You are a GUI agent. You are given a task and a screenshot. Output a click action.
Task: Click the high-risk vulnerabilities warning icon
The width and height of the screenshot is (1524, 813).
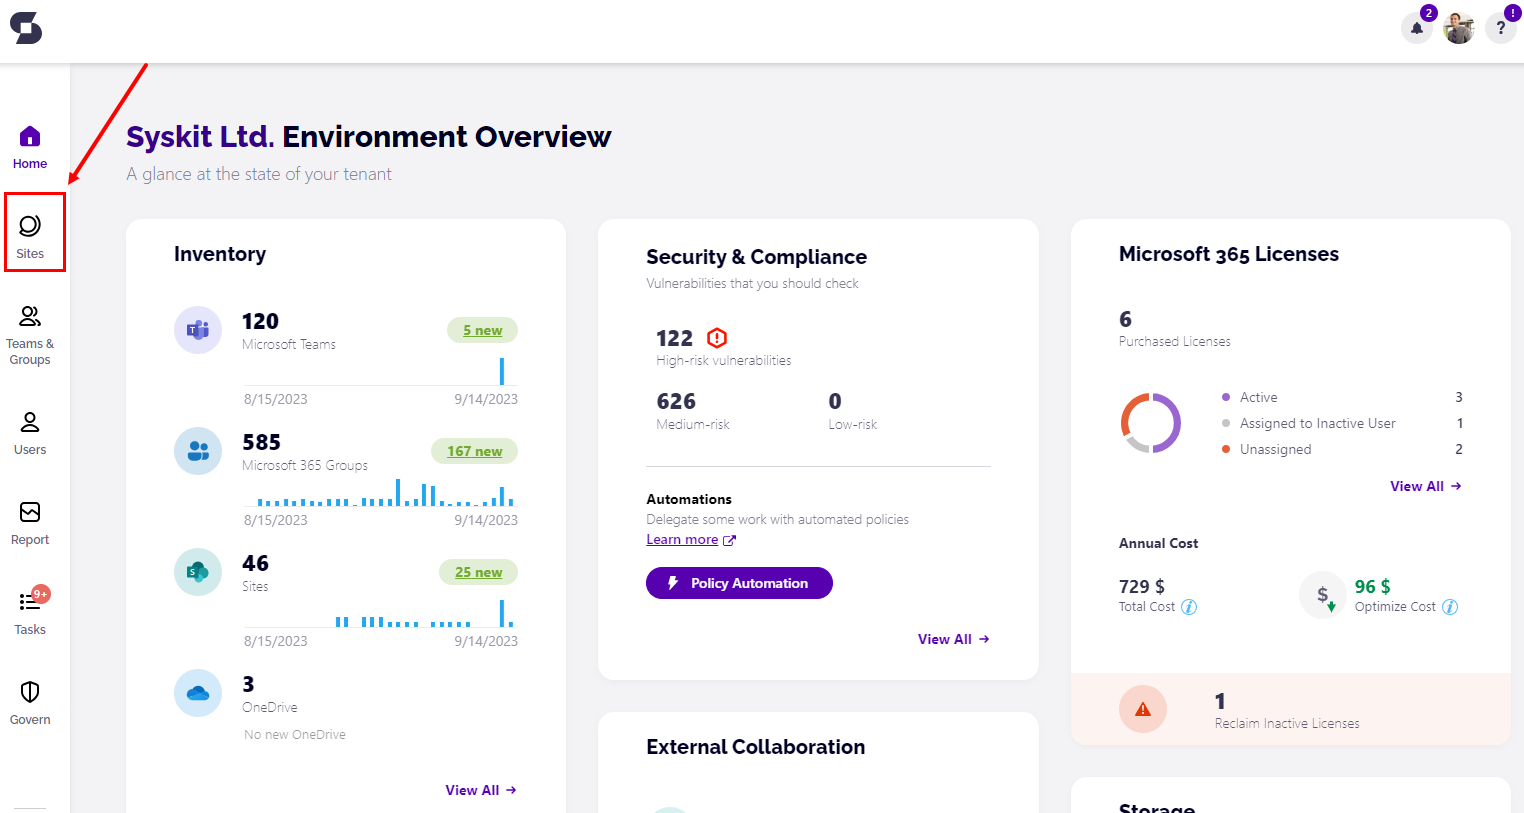pyautogui.click(x=717, y=338)
